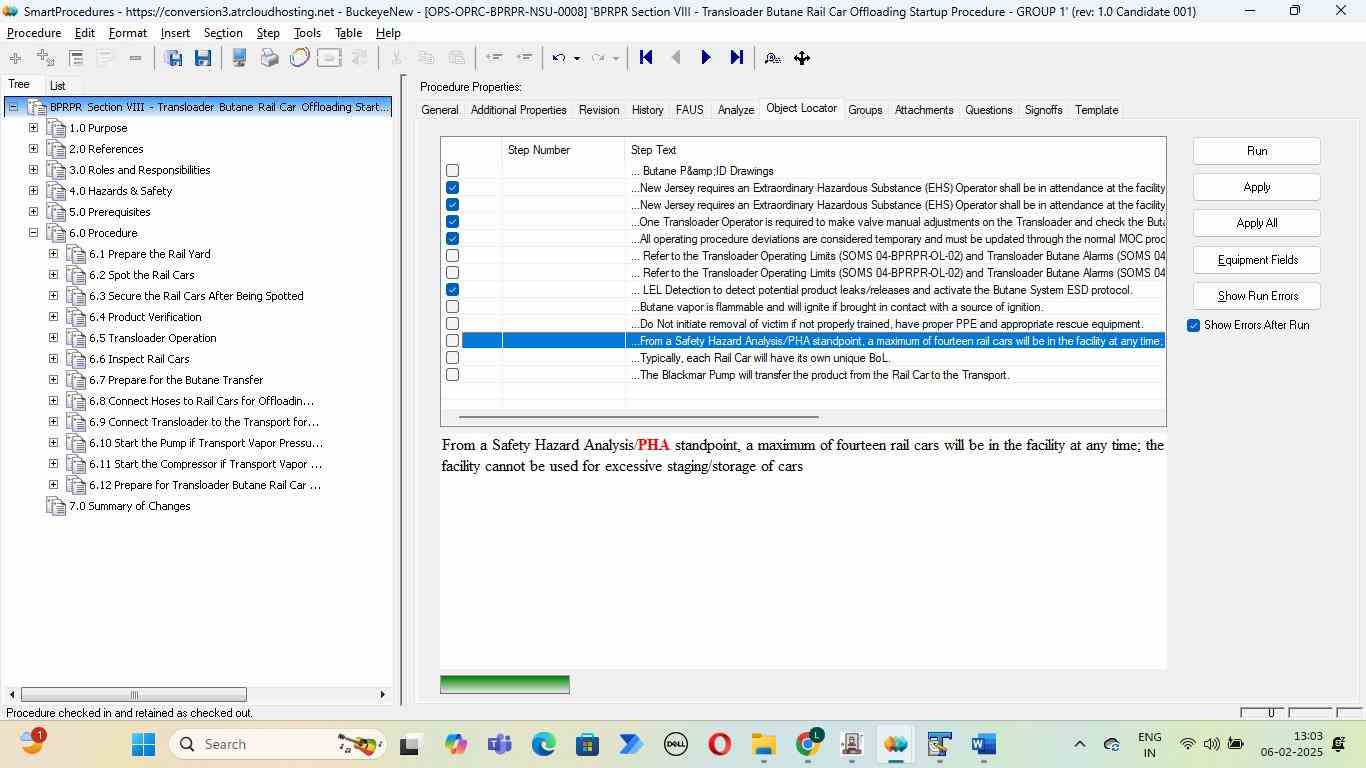The width and height of the screenshot is (1366, 768).
Task: Collapse the 6.0 Procedure tree node
Action: coord(33,233)
